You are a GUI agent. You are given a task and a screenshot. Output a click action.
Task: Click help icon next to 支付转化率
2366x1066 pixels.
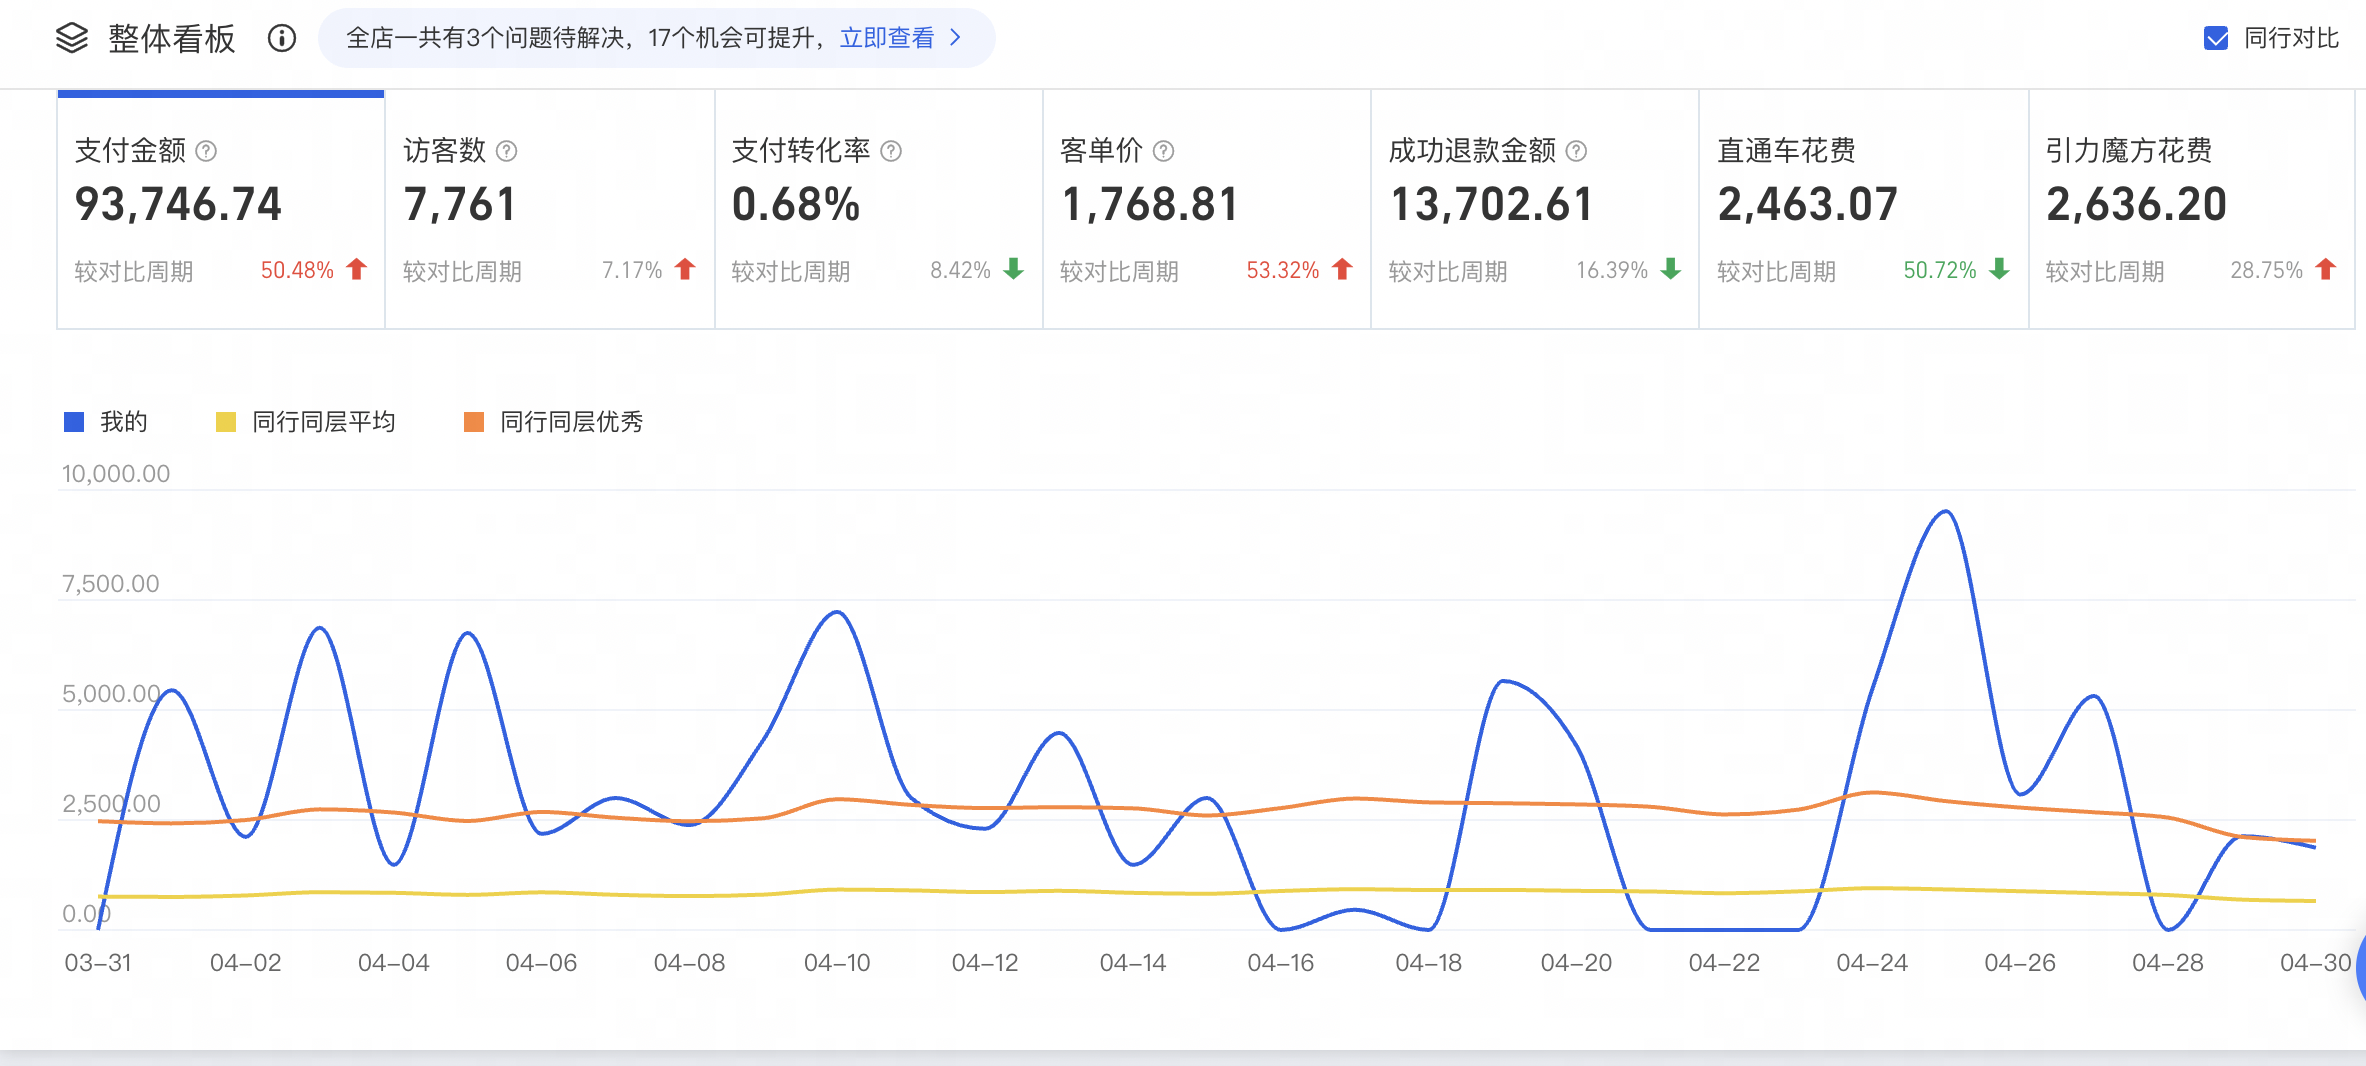[x=891, y=151]
